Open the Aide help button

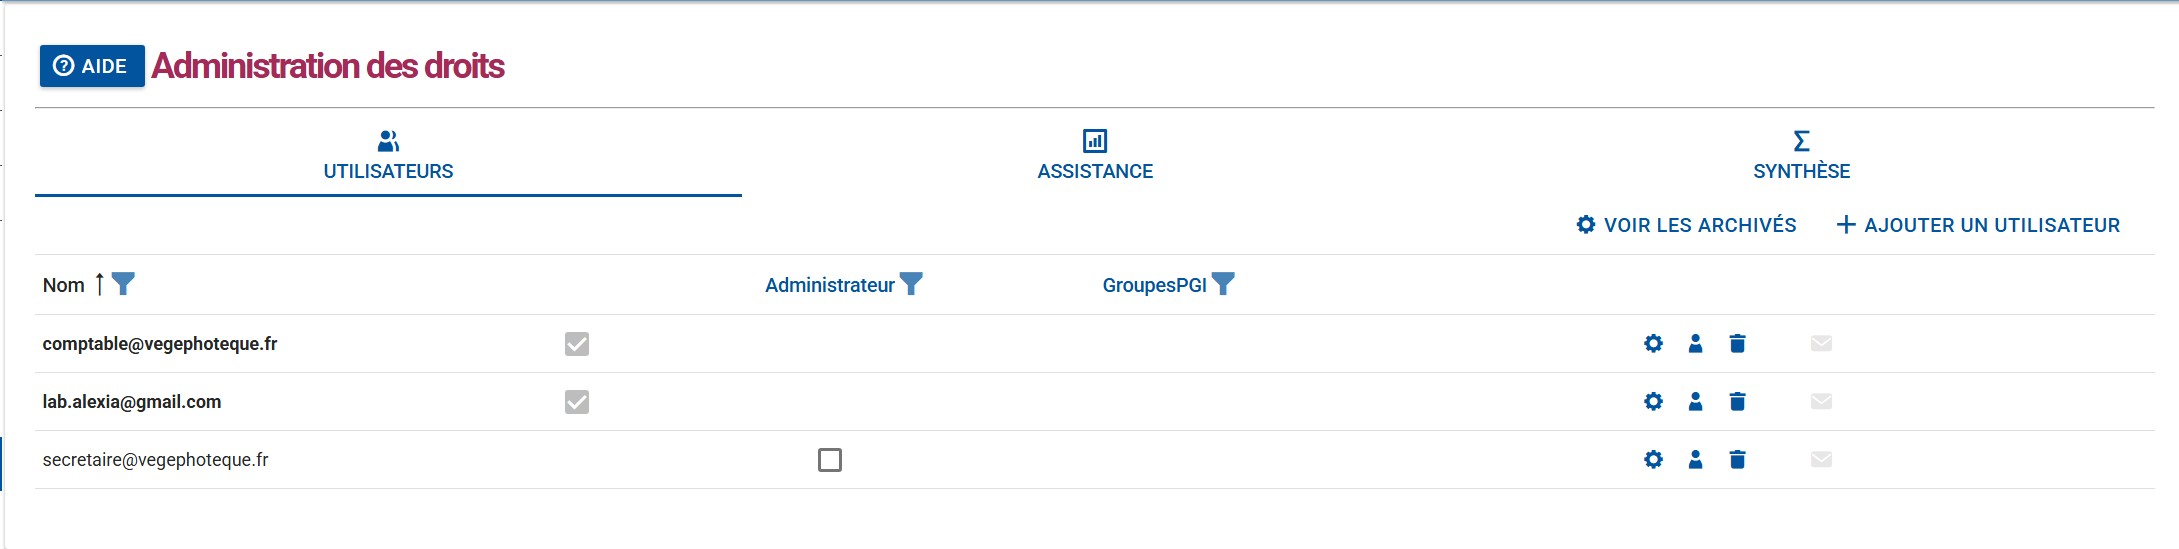point(92,66)
